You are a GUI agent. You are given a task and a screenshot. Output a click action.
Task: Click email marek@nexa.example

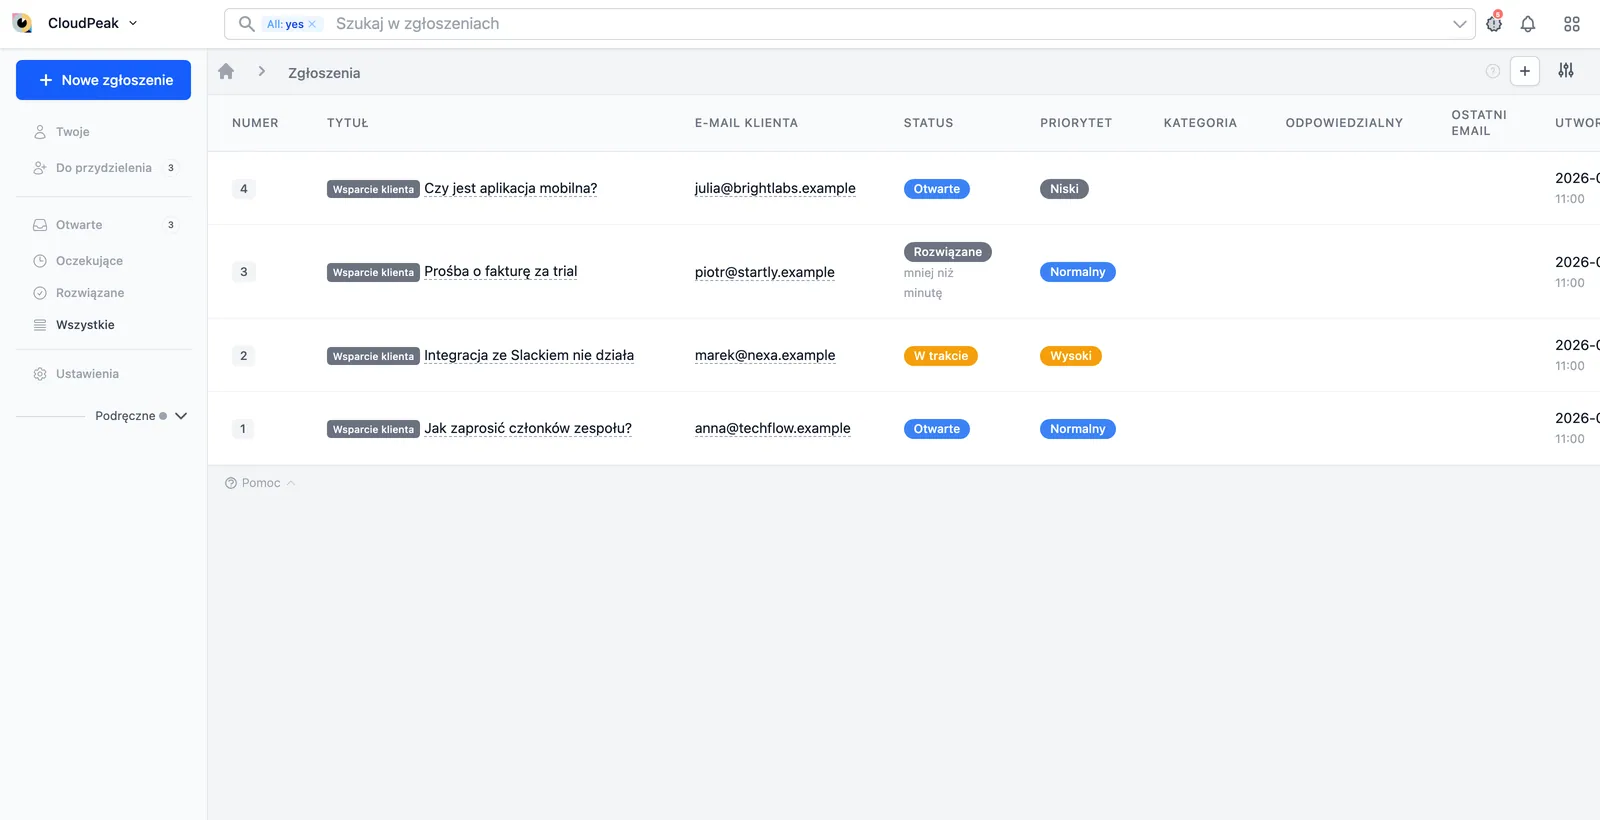pos(765,355)
